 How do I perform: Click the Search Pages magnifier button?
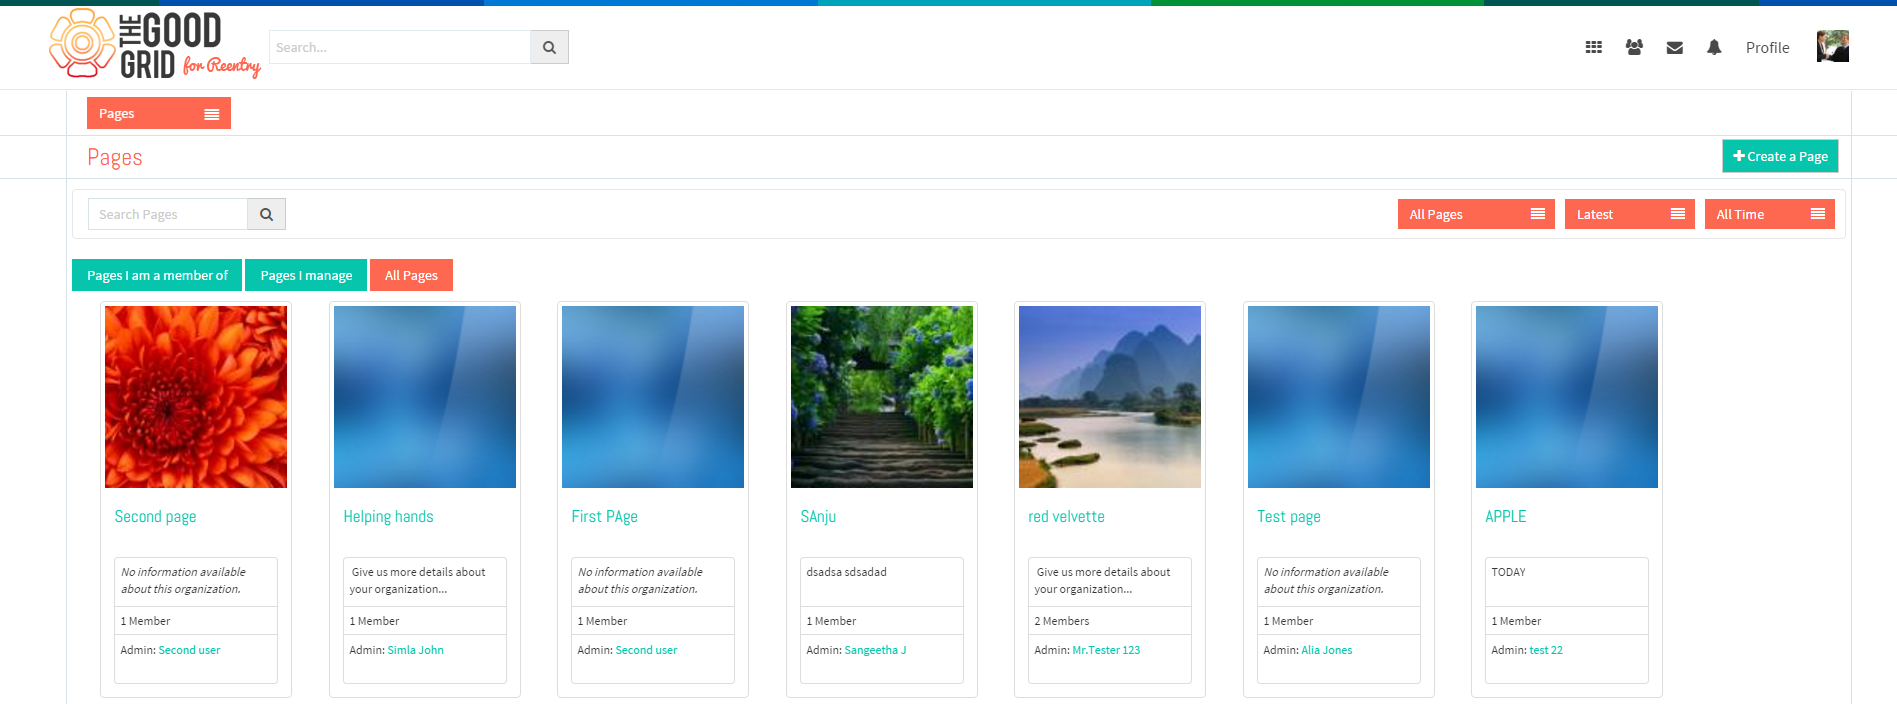[266, 214]
